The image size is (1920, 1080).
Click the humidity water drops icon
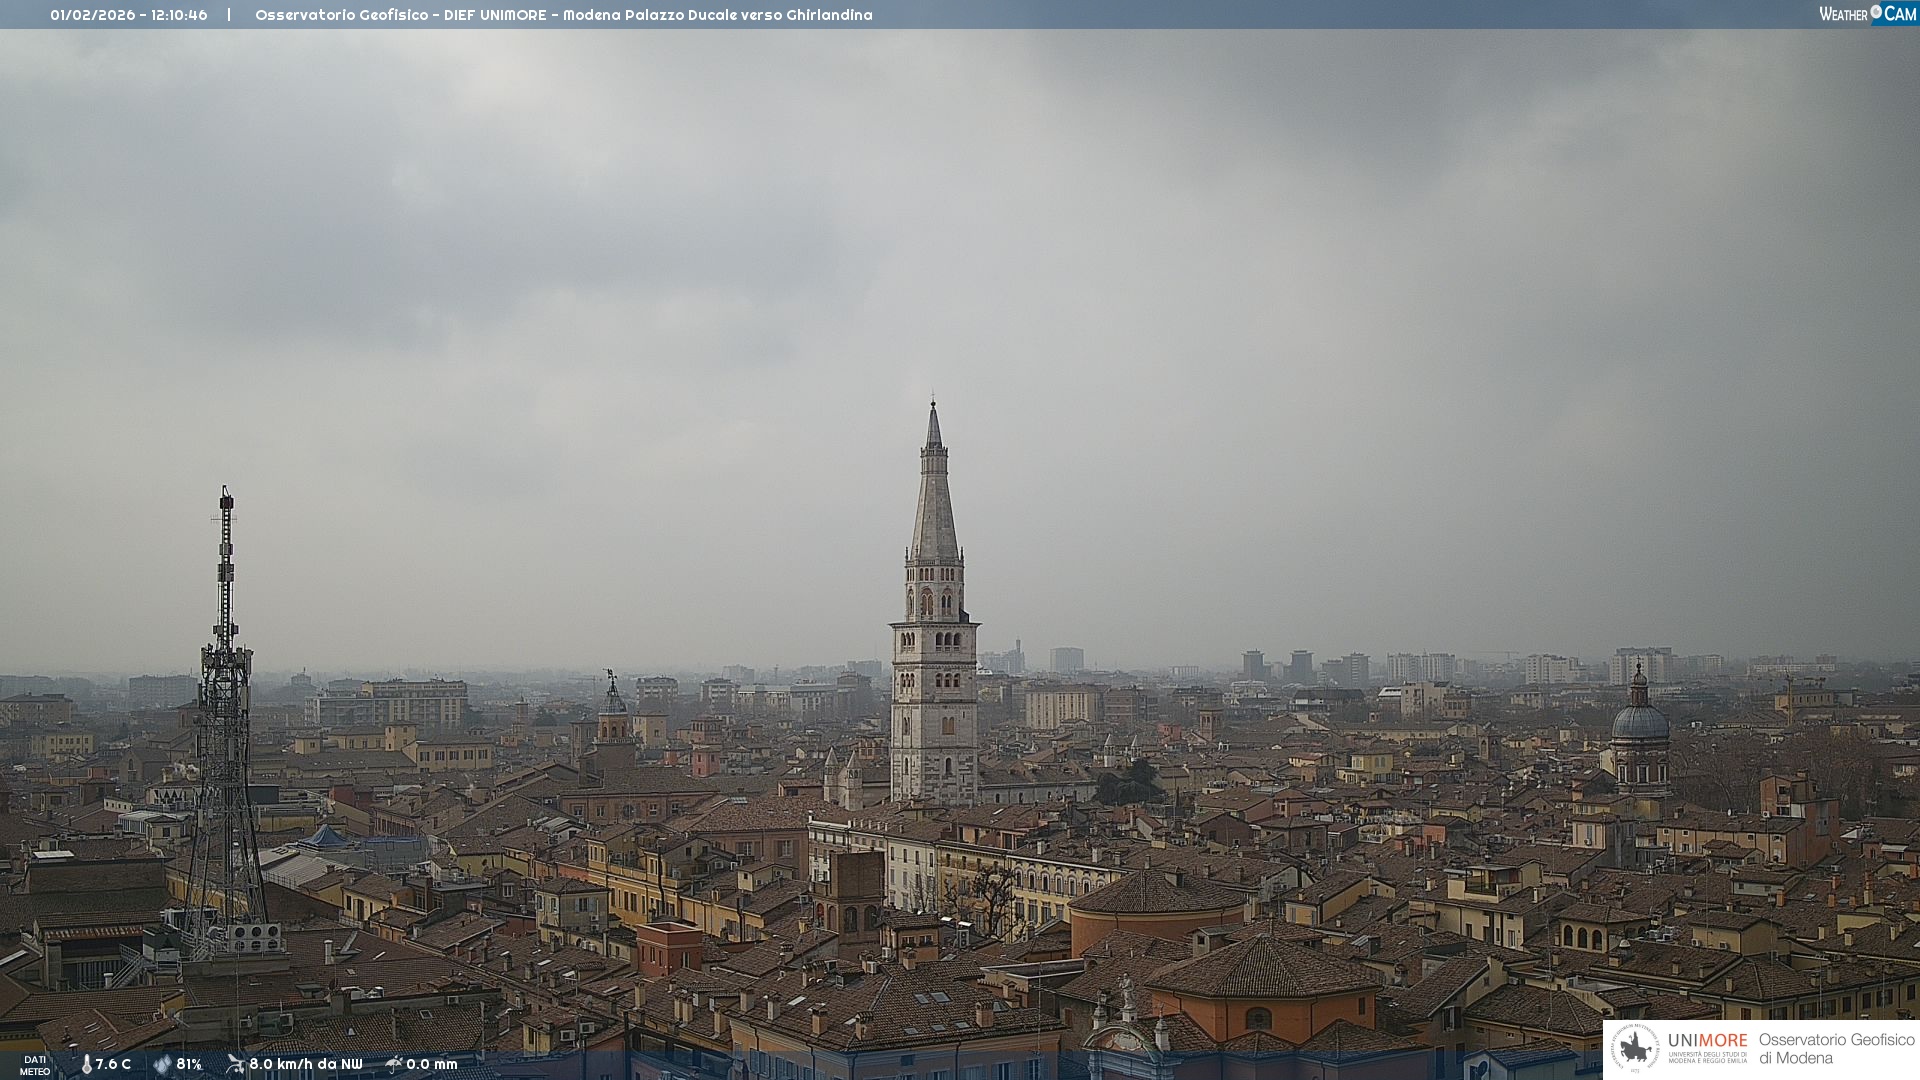click(162, 1064)
